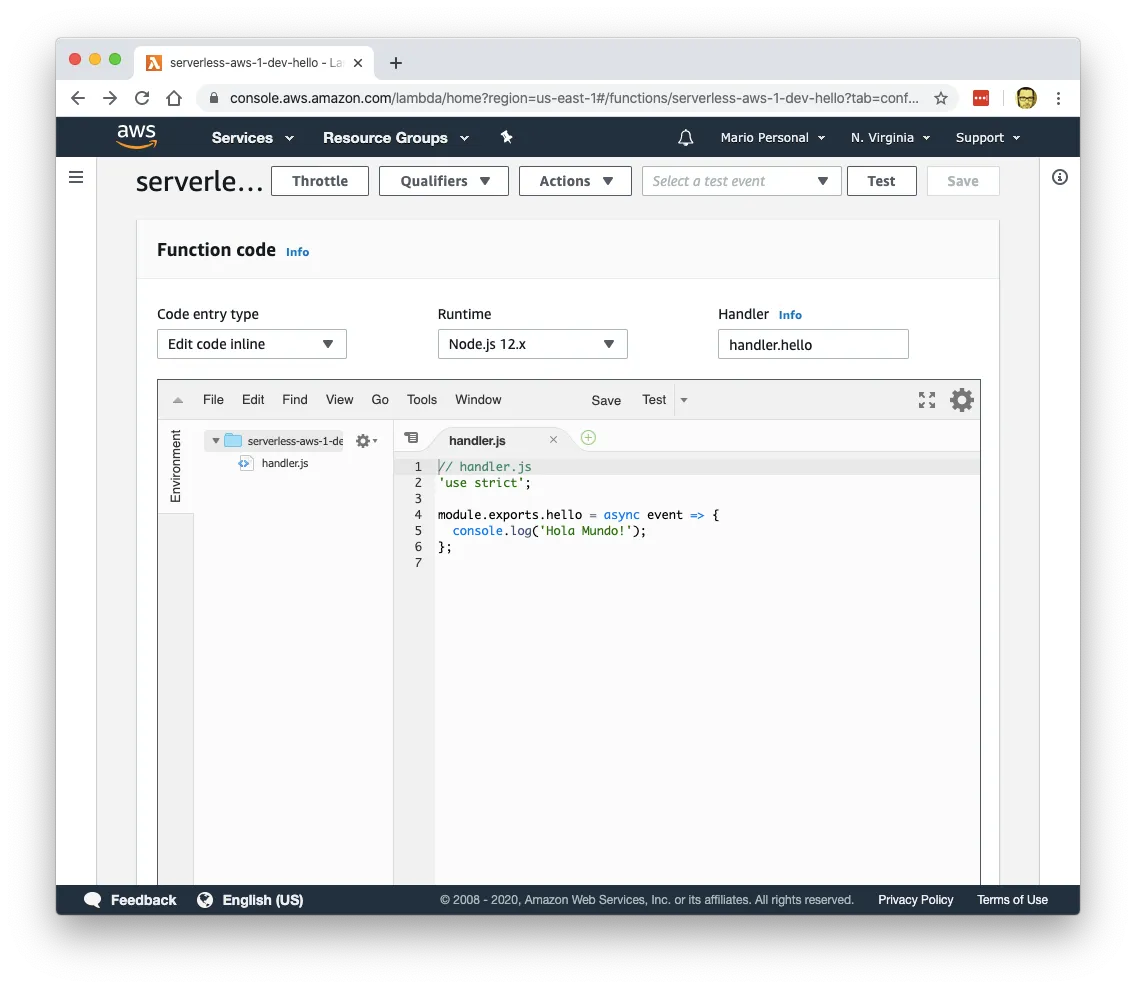
Task: Expand the Actions dropdown
Action: 575,181
